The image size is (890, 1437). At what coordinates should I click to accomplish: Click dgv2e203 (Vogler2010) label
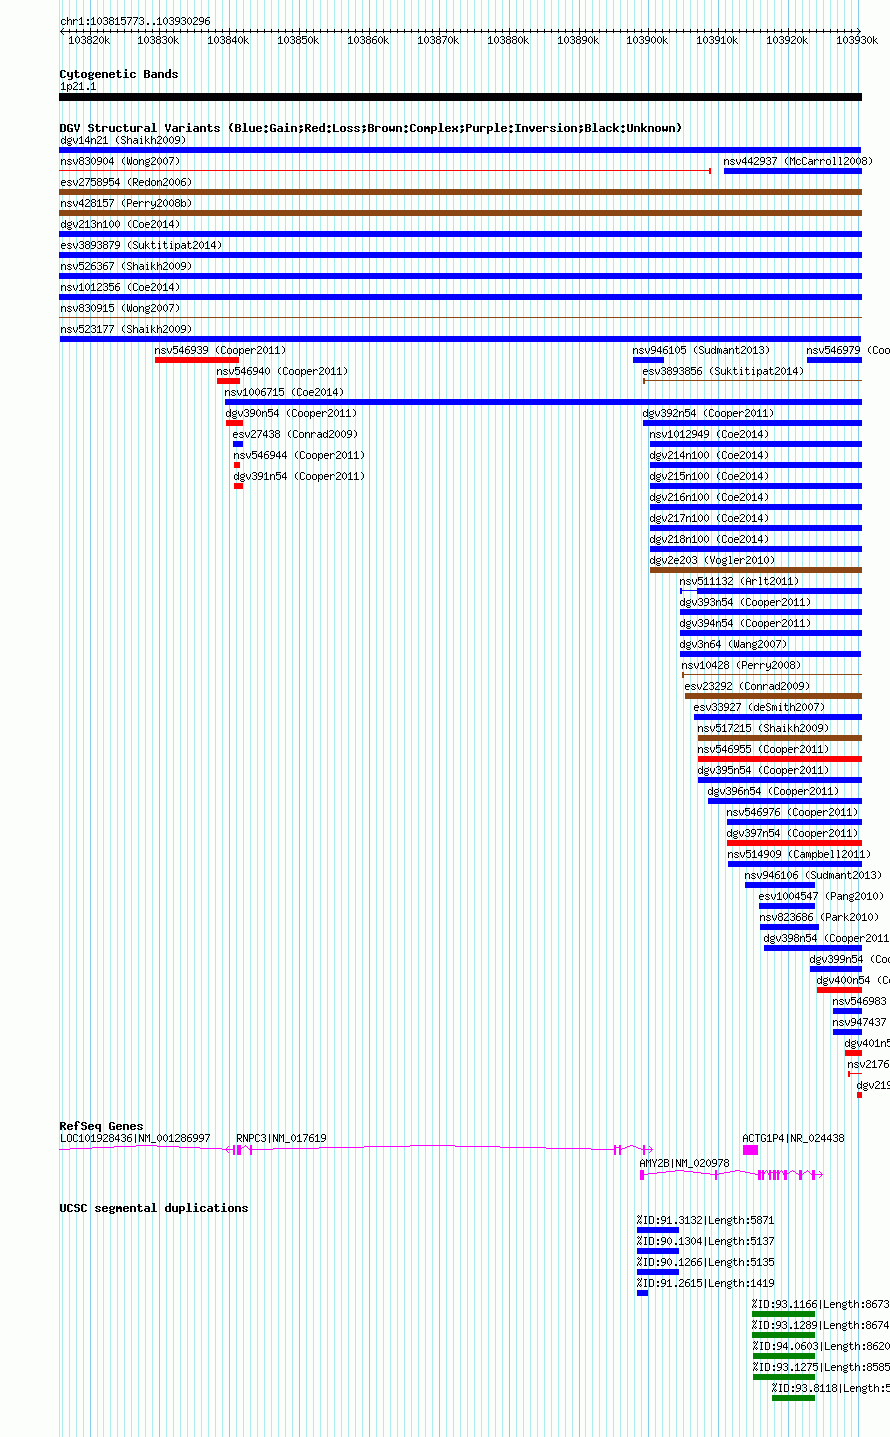coord(713,560)
